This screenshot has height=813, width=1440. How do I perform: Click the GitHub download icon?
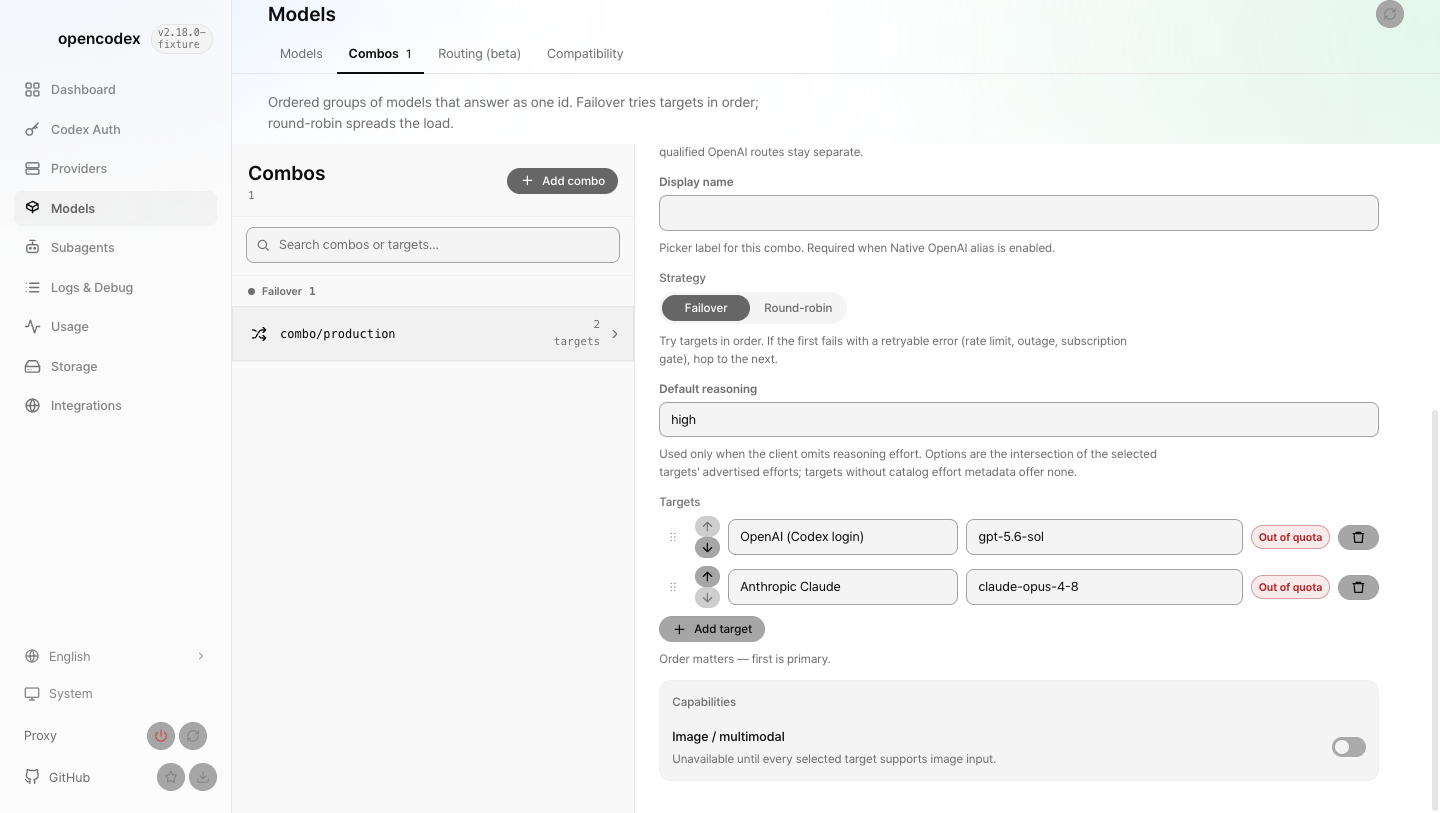click(x=203, y=777)
